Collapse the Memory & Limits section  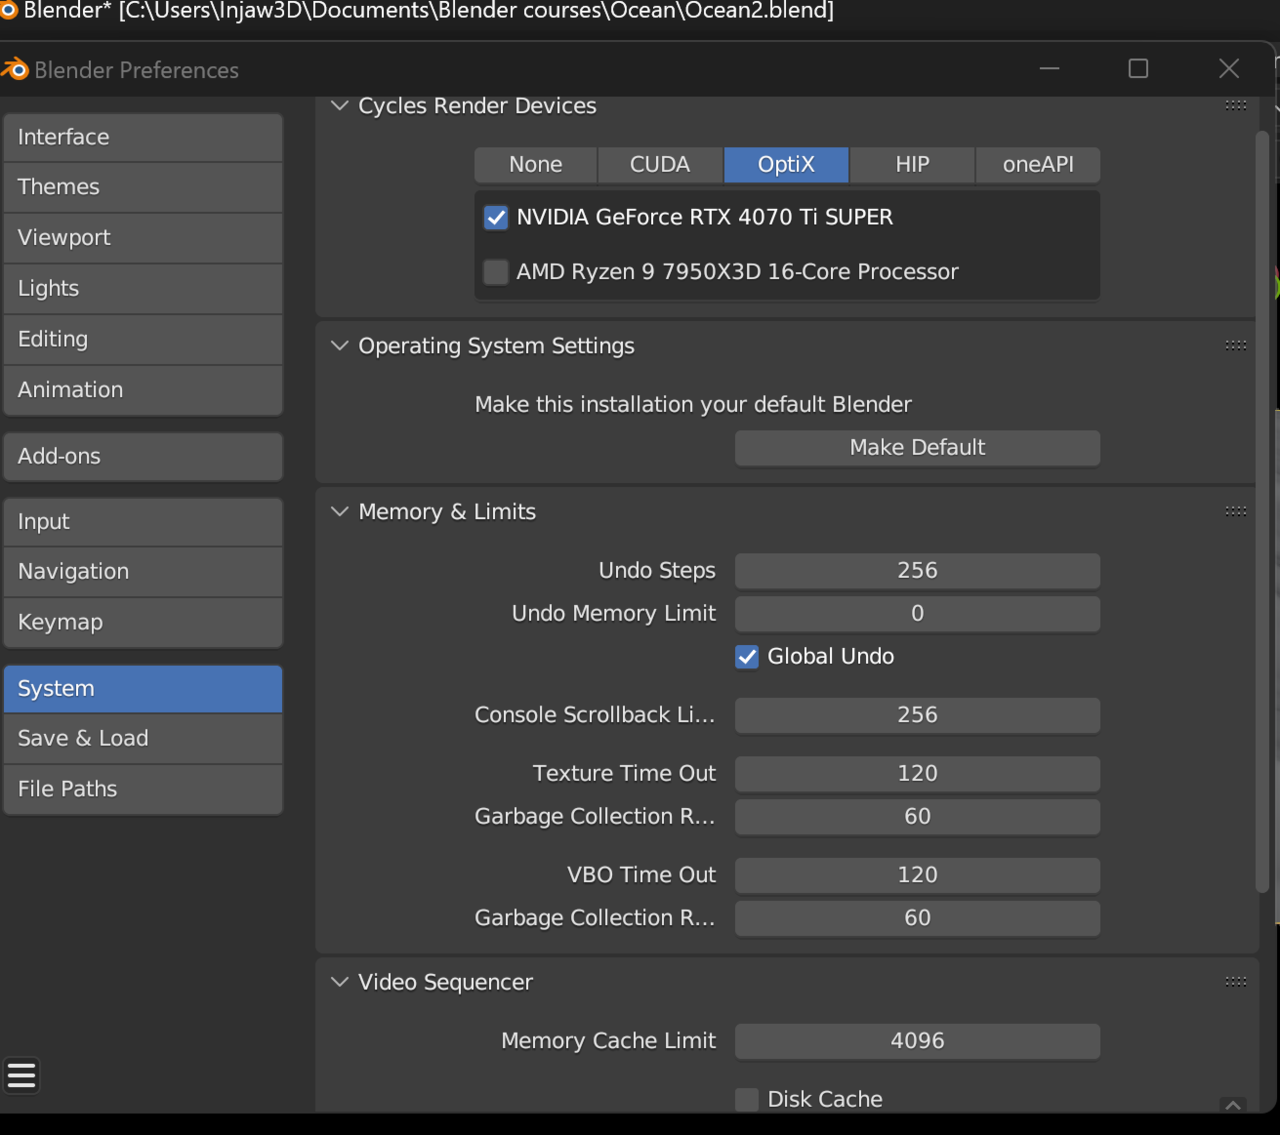pyautogui.click(x=340, y=512)
